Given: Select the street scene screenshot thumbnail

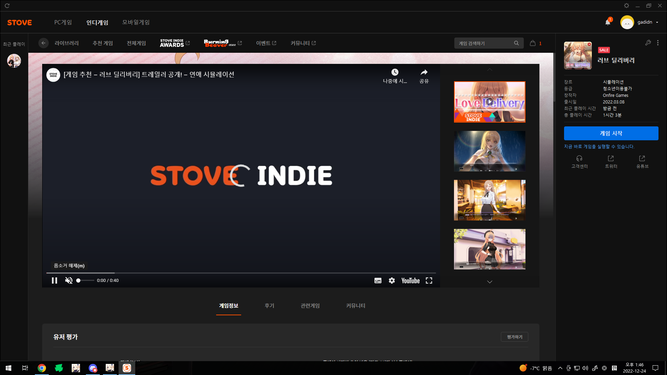Looking at the screenshot, I should point(490,249).
